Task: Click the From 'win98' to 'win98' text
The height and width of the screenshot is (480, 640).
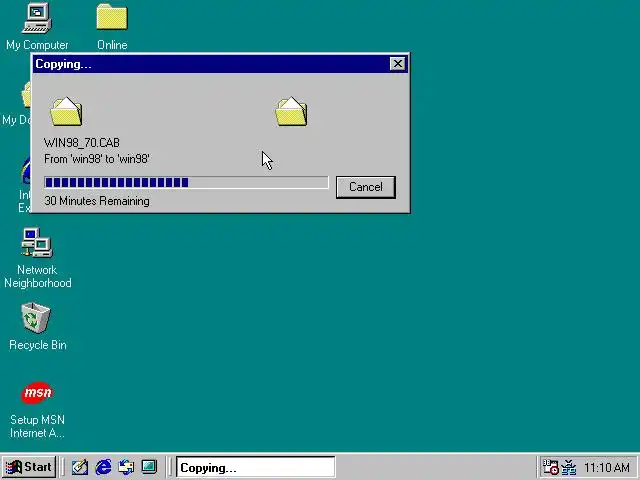Action: (97, 159)
